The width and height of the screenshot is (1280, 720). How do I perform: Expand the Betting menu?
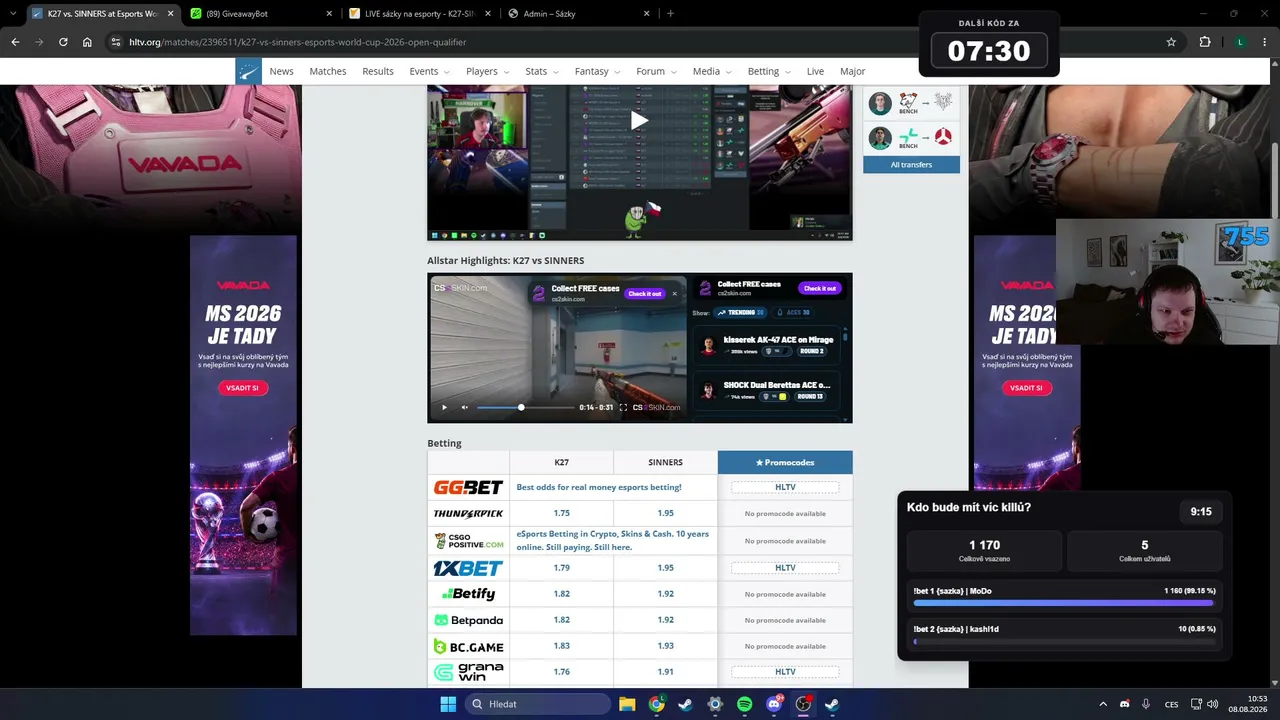769,71
